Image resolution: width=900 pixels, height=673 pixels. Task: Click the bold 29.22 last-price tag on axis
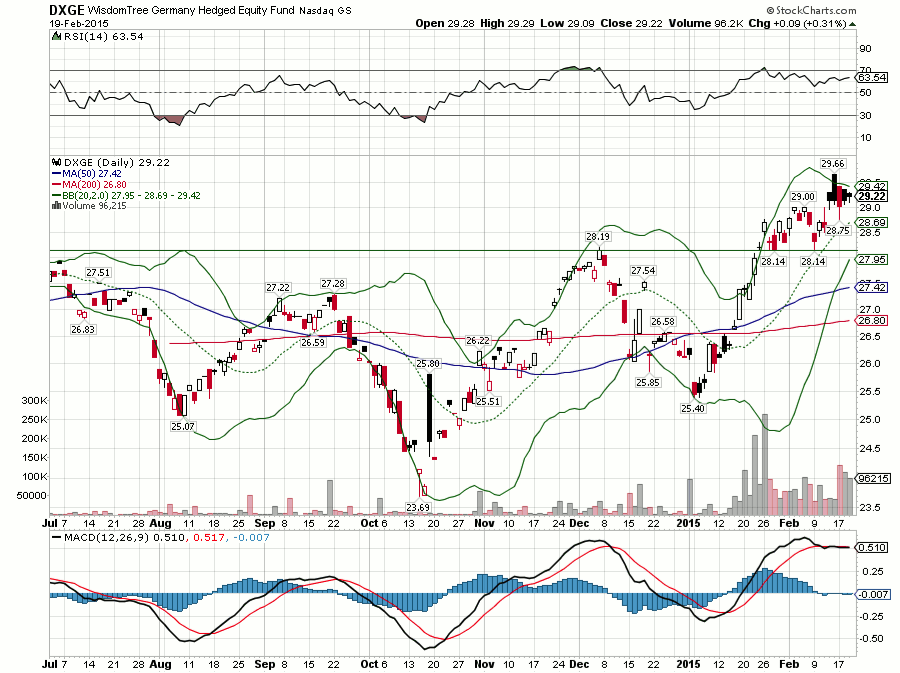click(x=872, y=196)
